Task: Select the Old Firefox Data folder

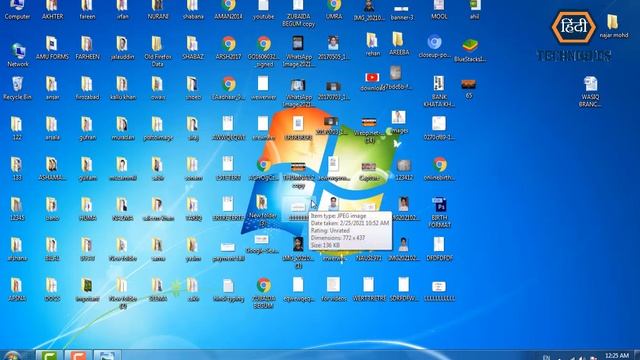Action: (158, 51)
